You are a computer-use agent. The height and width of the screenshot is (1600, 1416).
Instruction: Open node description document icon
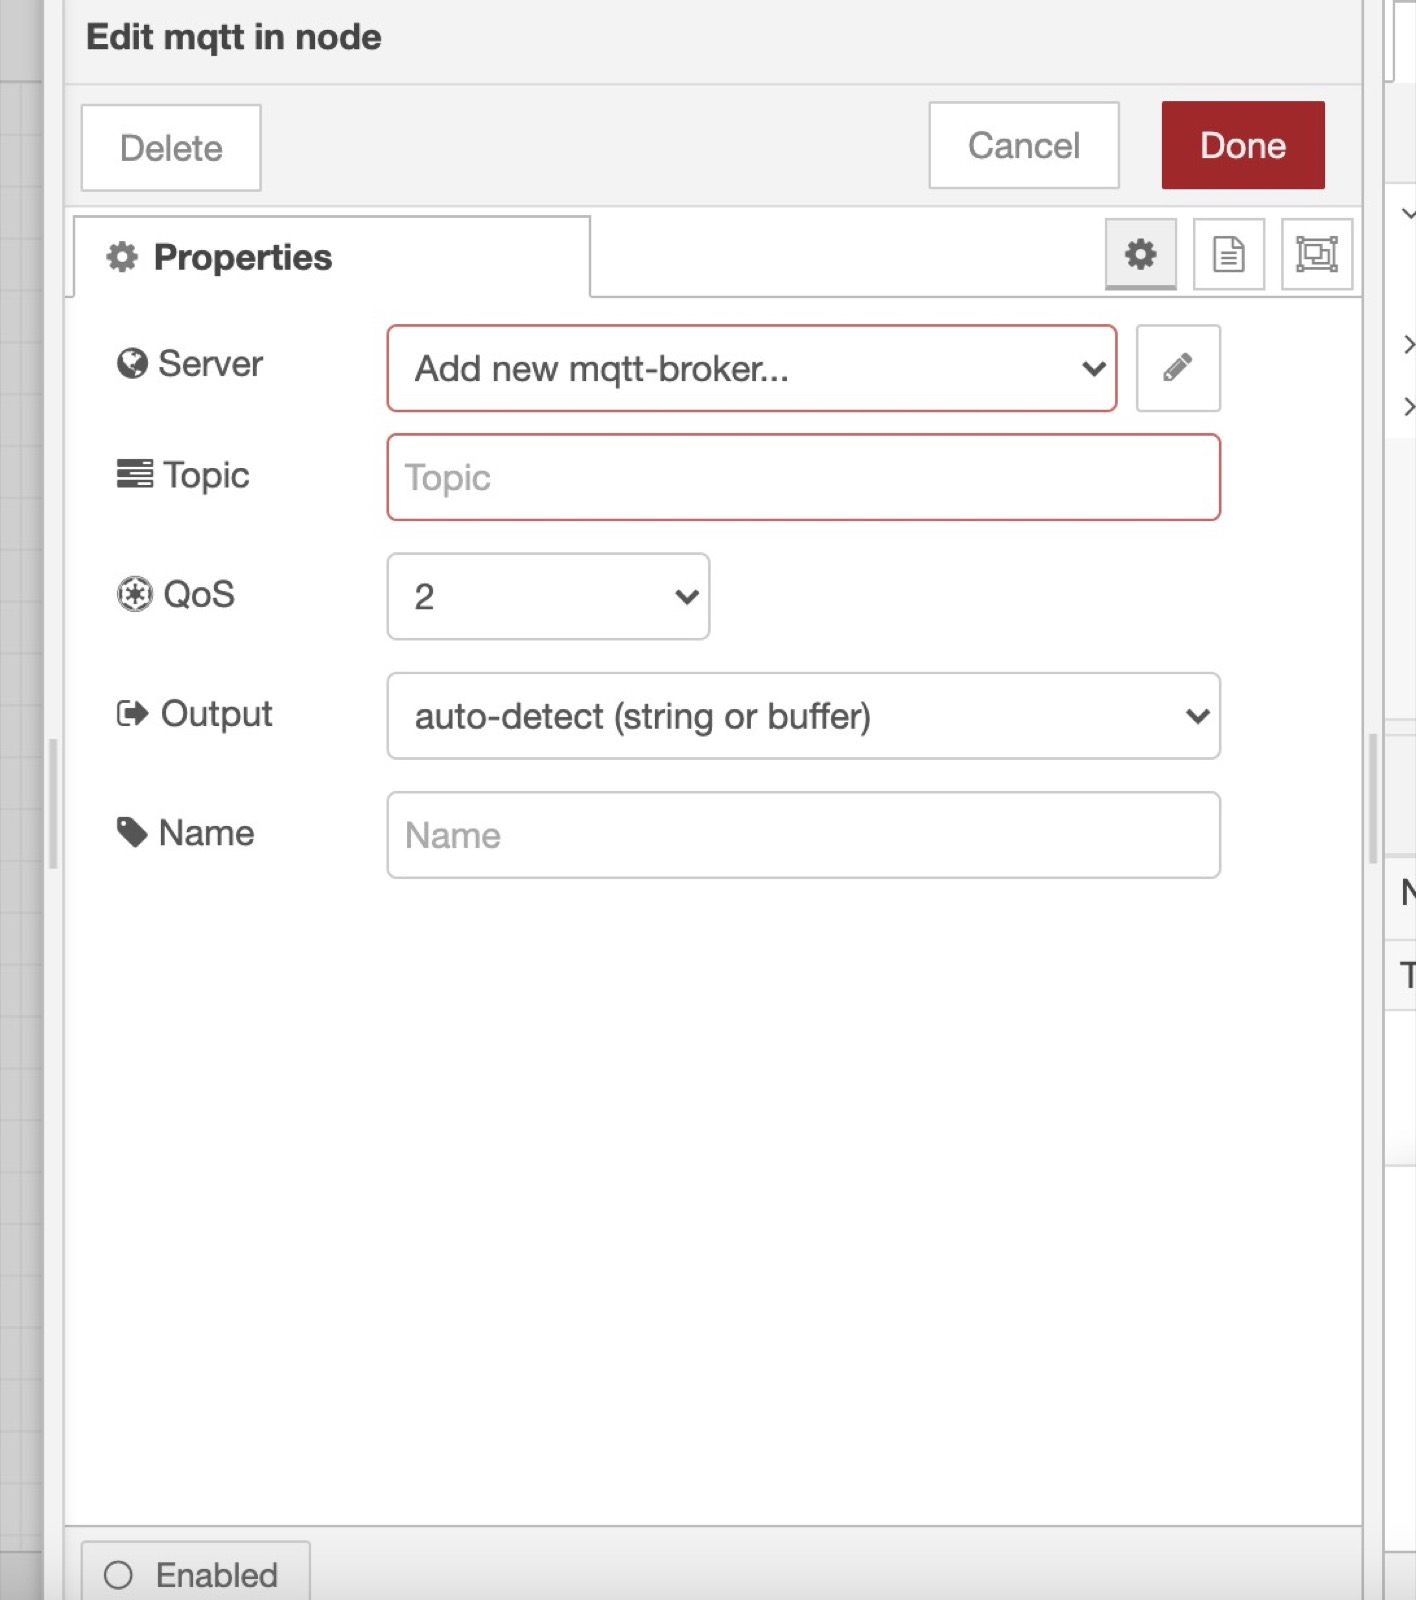pos(1228,254)
